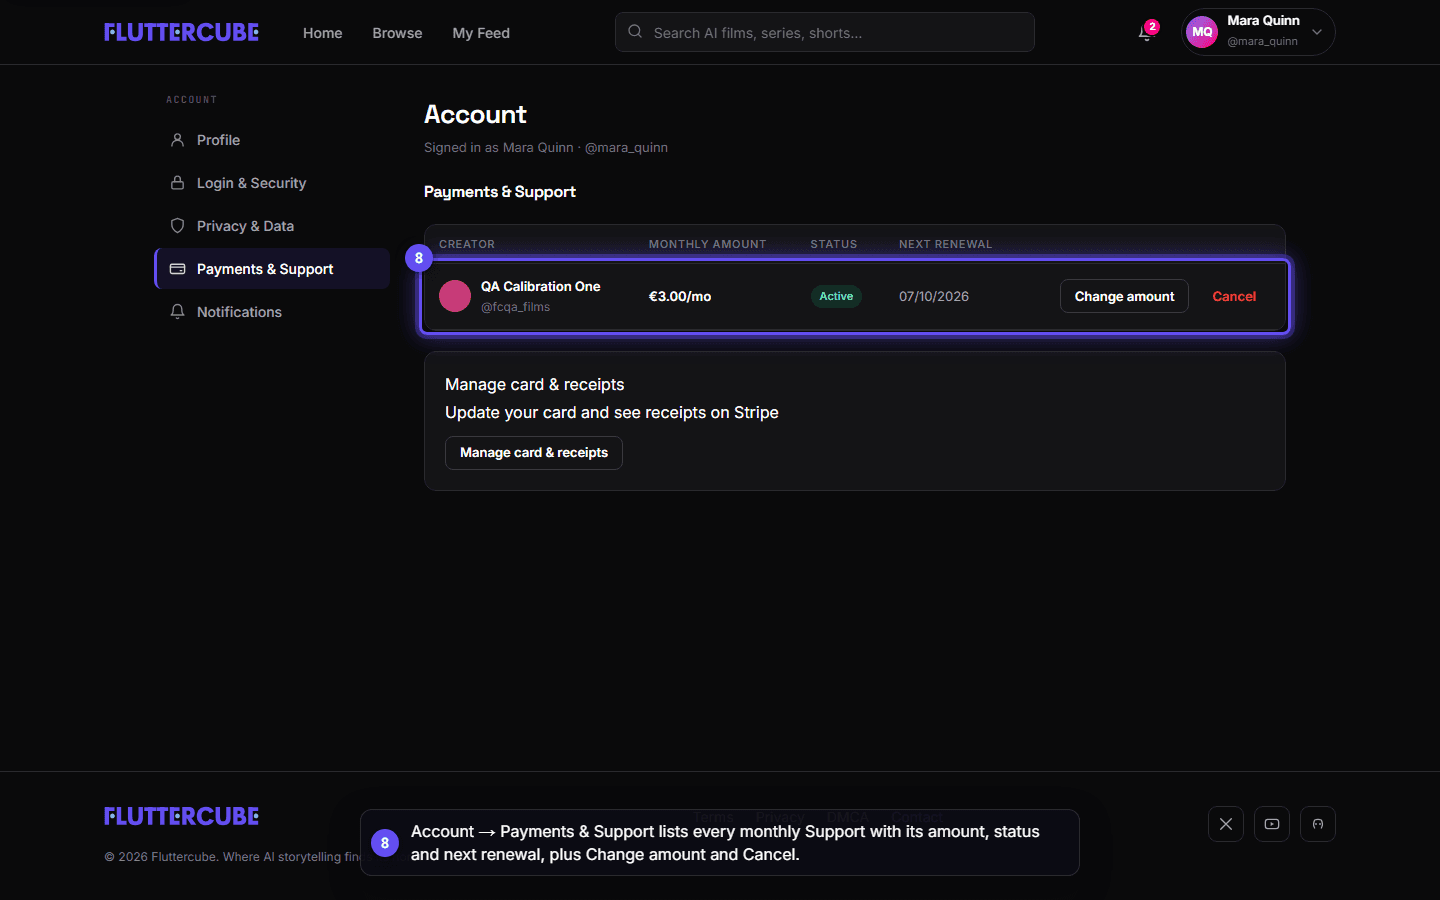Click the 07/10/2026 renewal date
The height and width of the screenshot is (900, 1440).
[x=934, y=296]
